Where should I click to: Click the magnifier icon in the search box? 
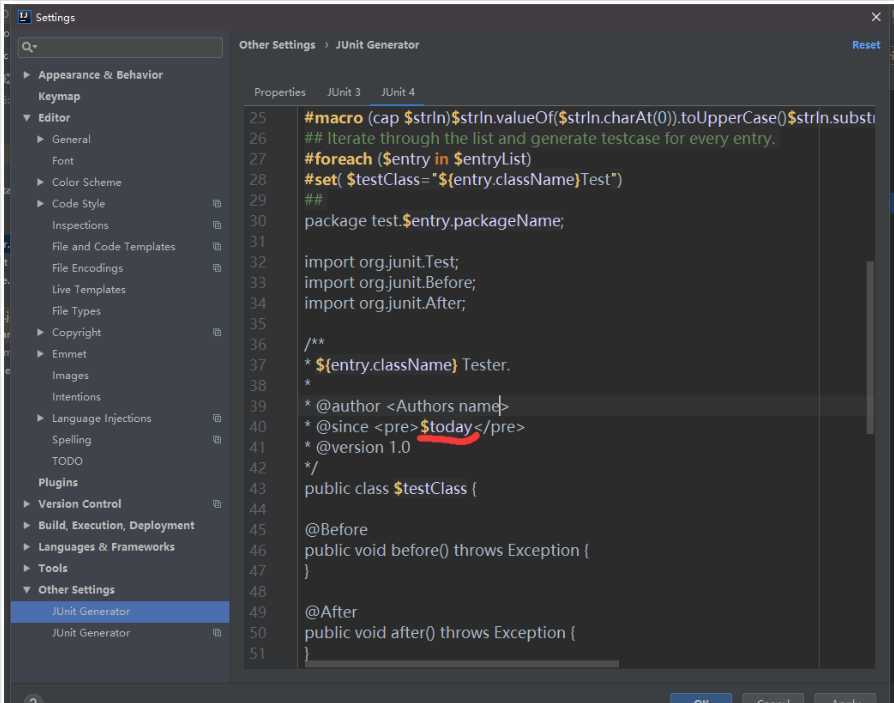tap(27, 47)
